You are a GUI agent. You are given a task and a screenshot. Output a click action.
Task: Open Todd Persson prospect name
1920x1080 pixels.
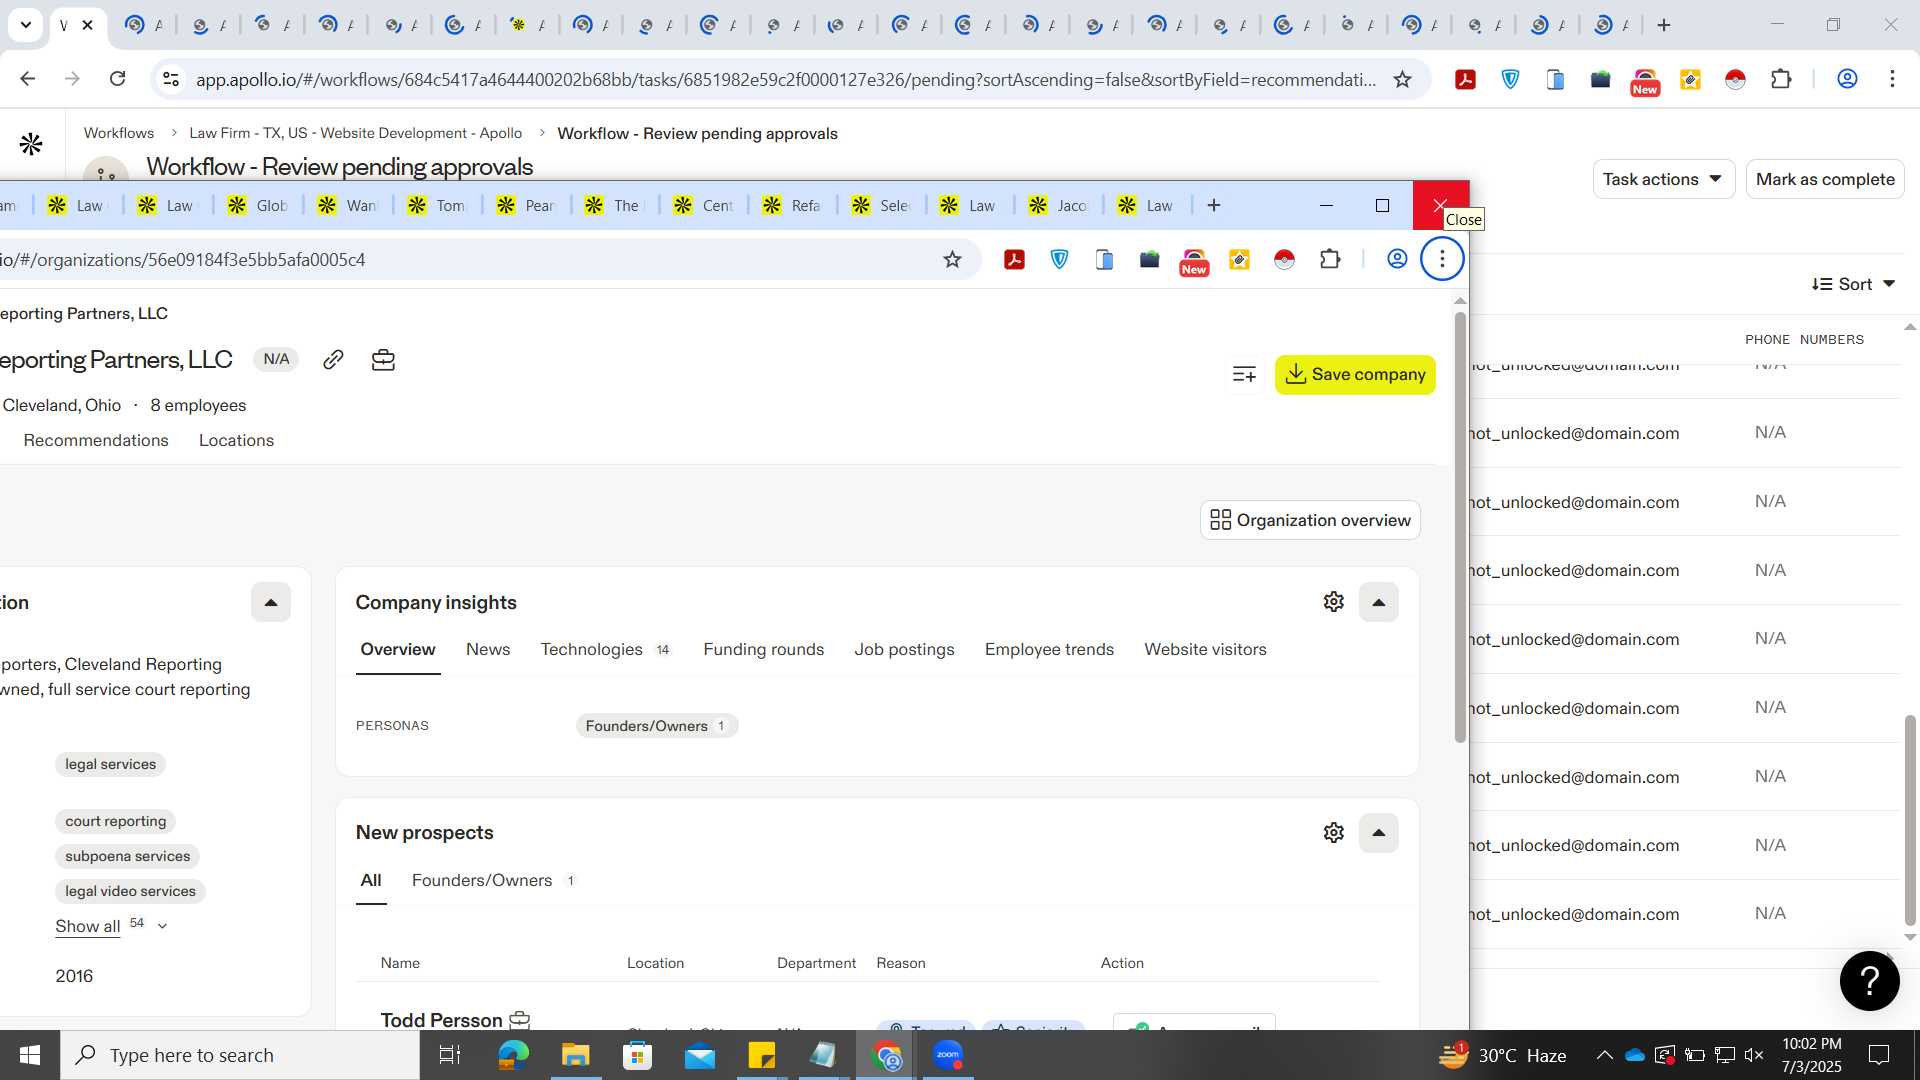(x=441, y=1020)
